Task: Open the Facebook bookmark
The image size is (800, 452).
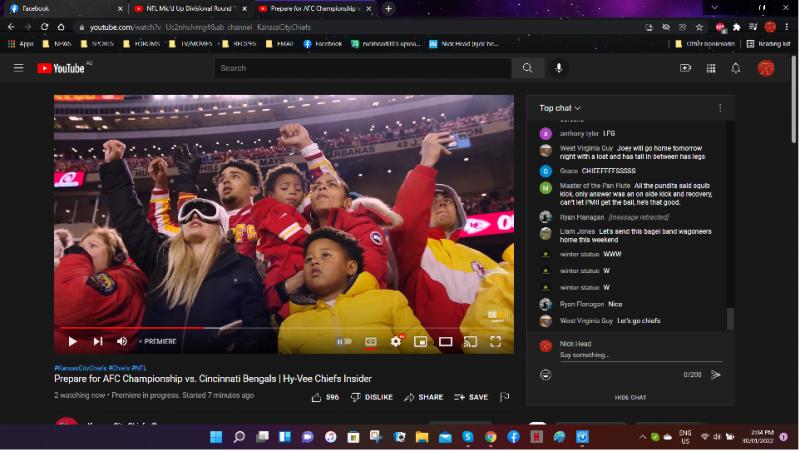Action: click(x=322, y=44)
